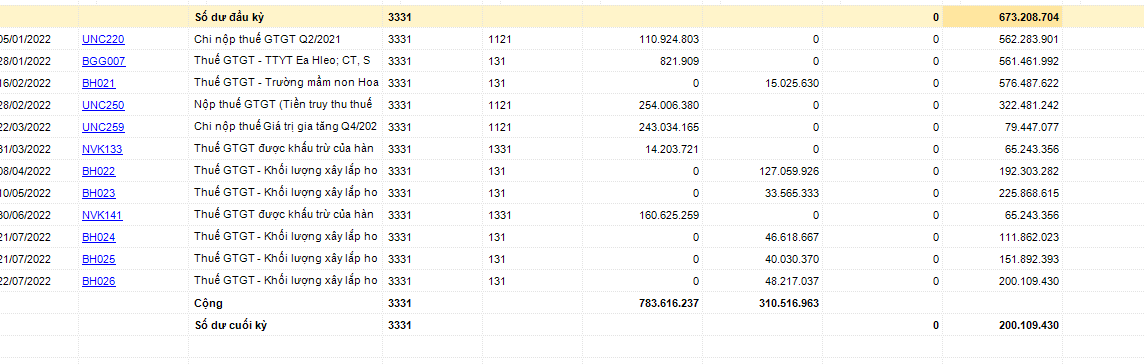
Task: Open voucher link NVK141
Action: (x=102, y=215)
